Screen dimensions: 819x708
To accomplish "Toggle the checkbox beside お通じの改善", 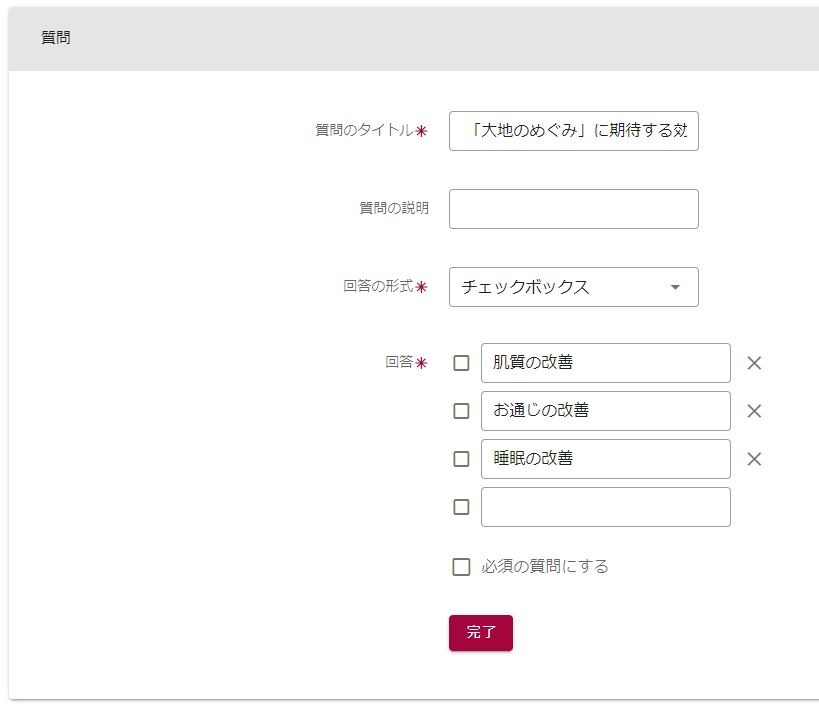I will (x=461, y=411).
